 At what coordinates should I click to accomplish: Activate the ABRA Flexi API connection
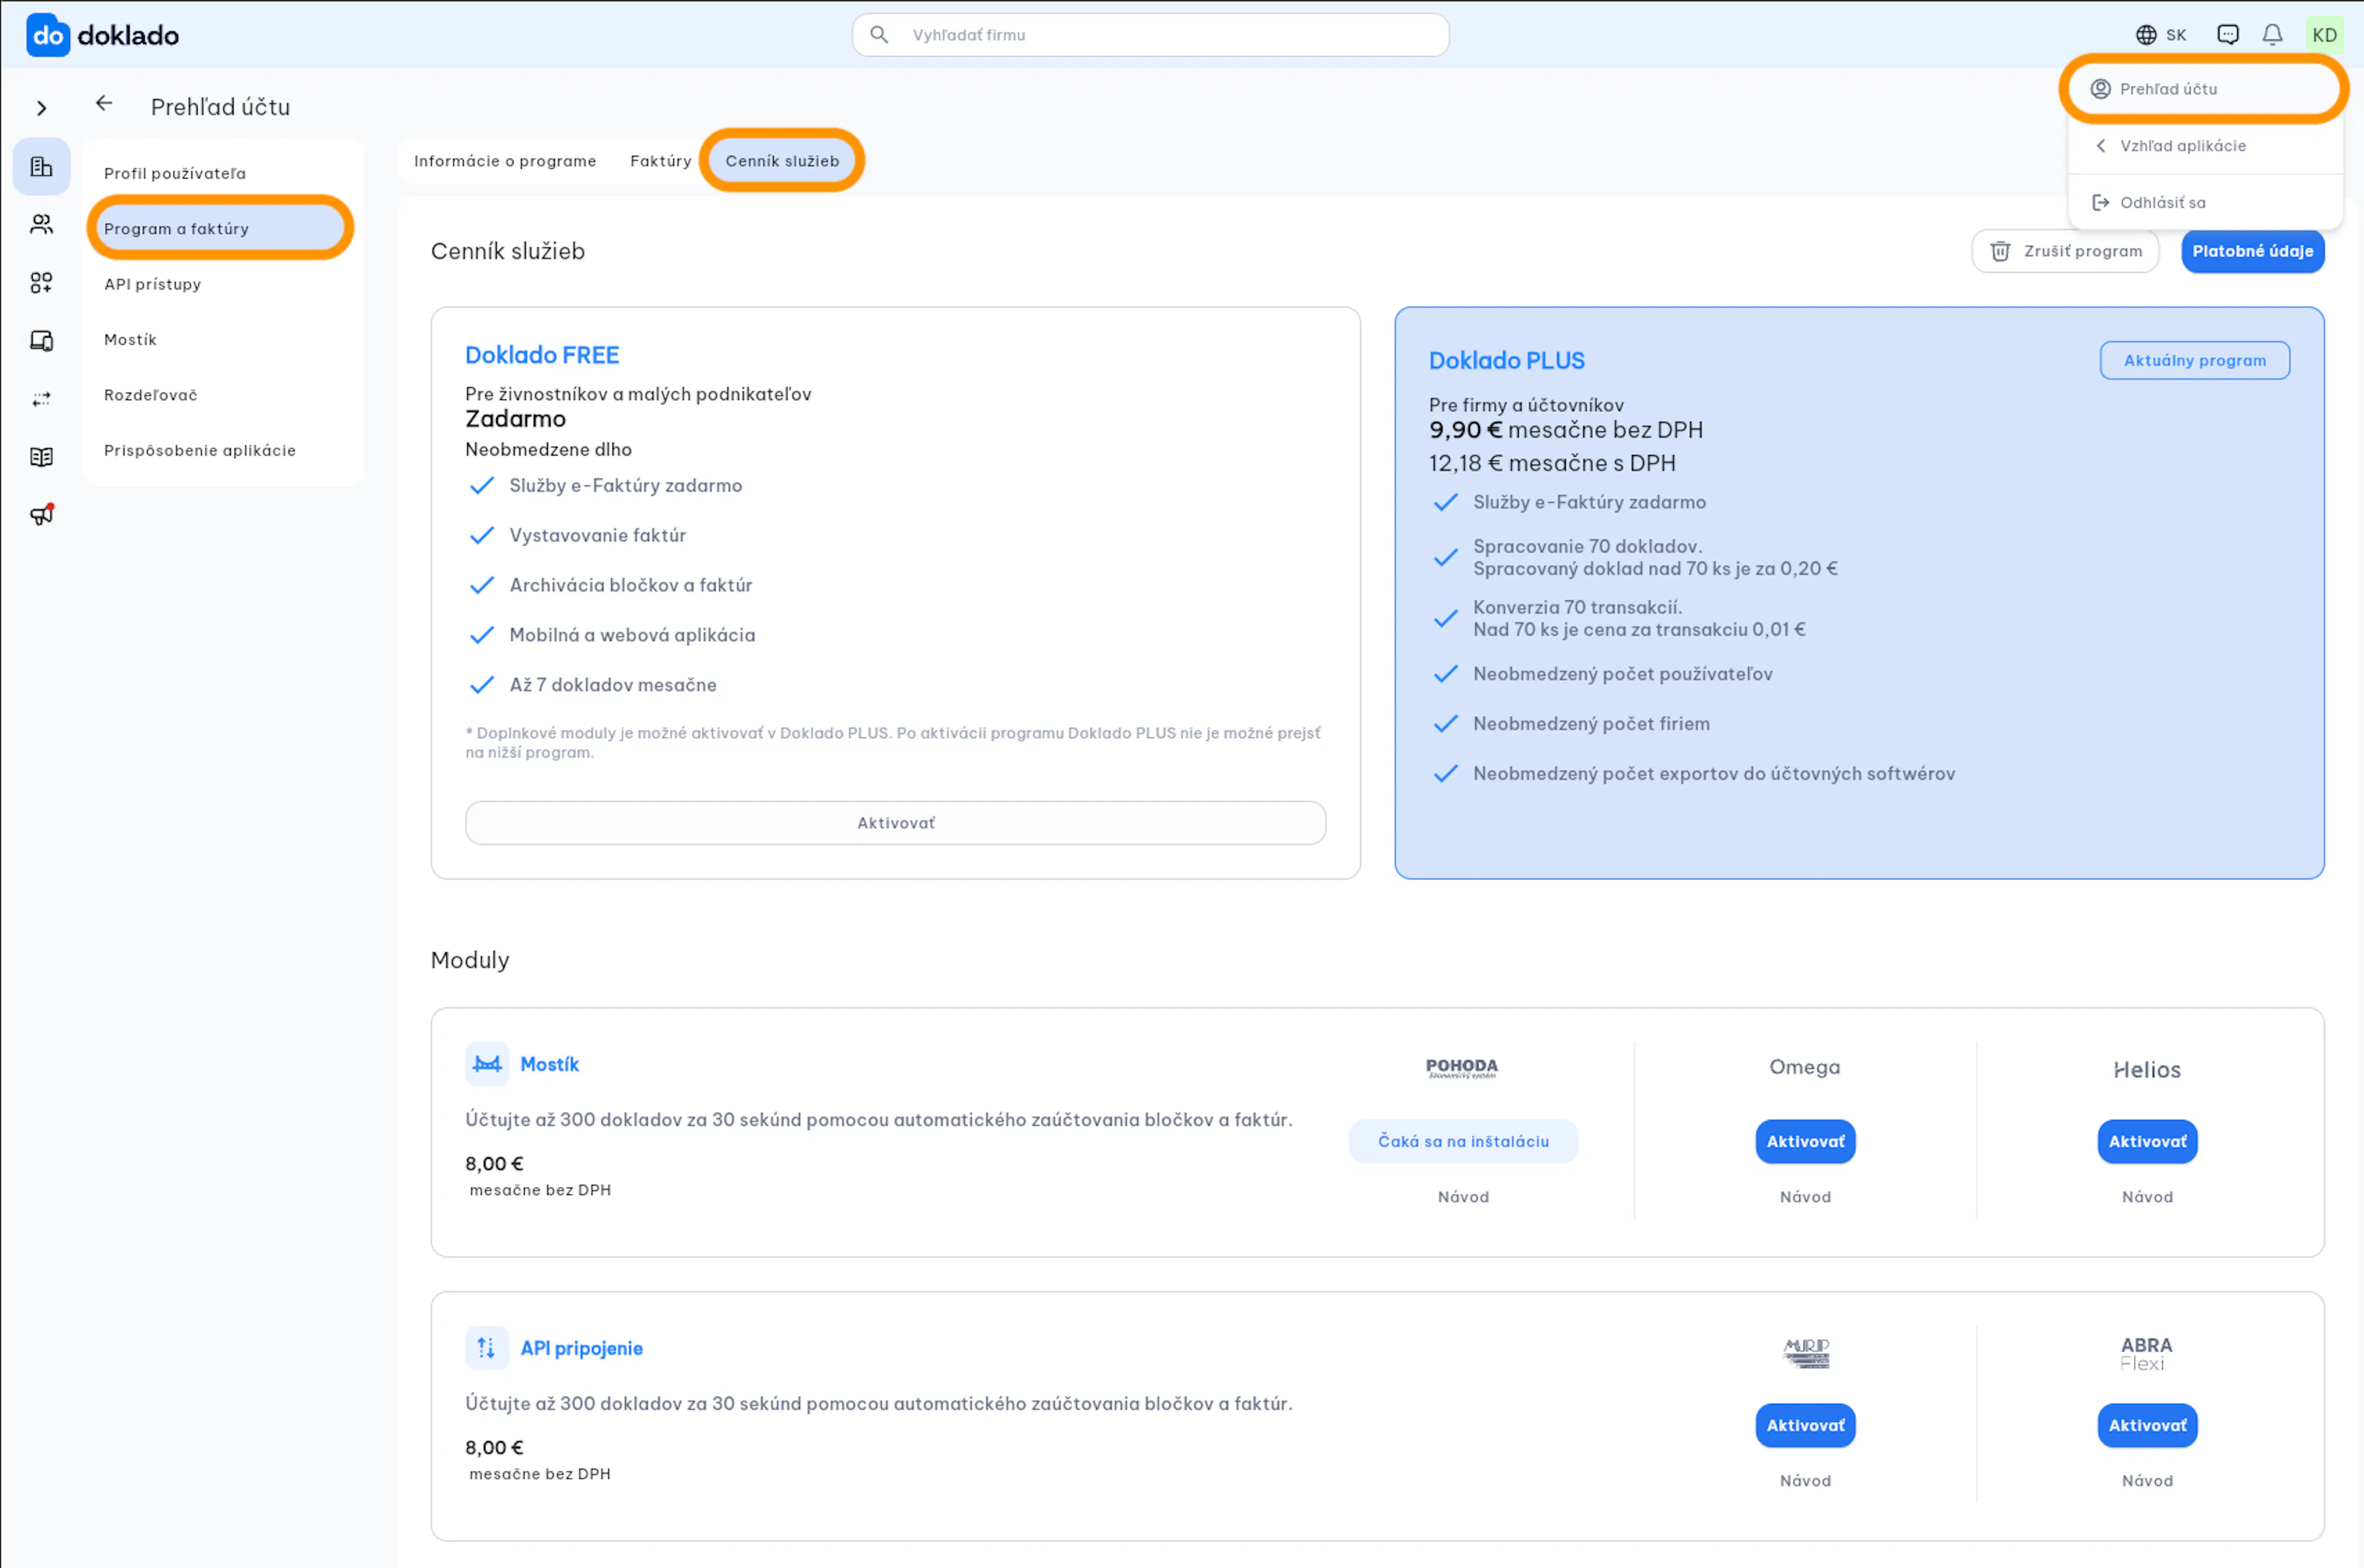pos(2147,1425)
